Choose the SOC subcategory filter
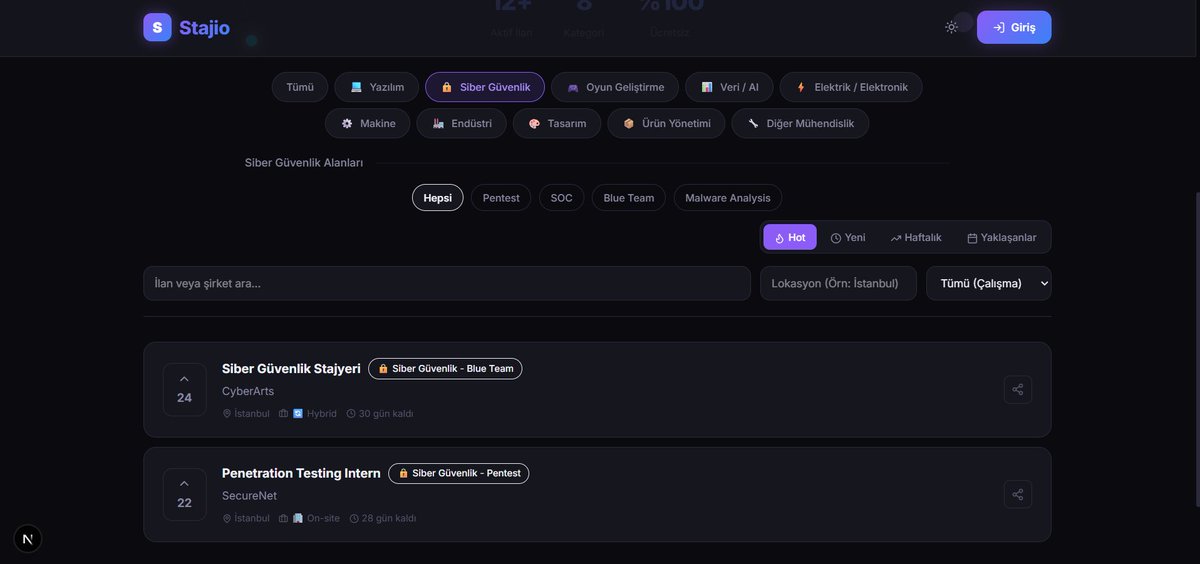 [x=562, y=198]
